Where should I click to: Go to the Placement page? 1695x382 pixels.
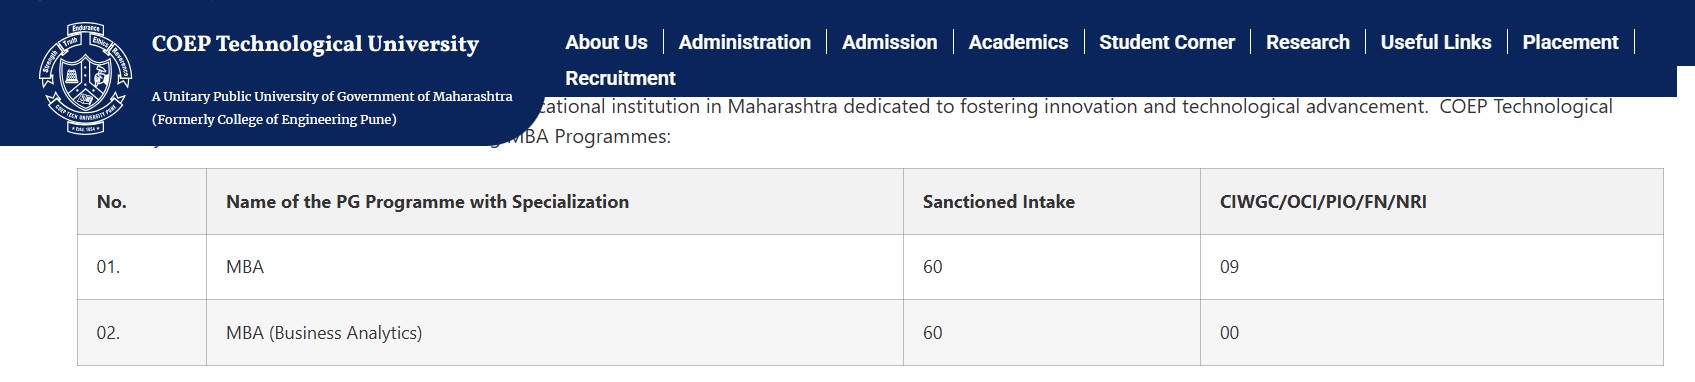(x=1570, y=42)
